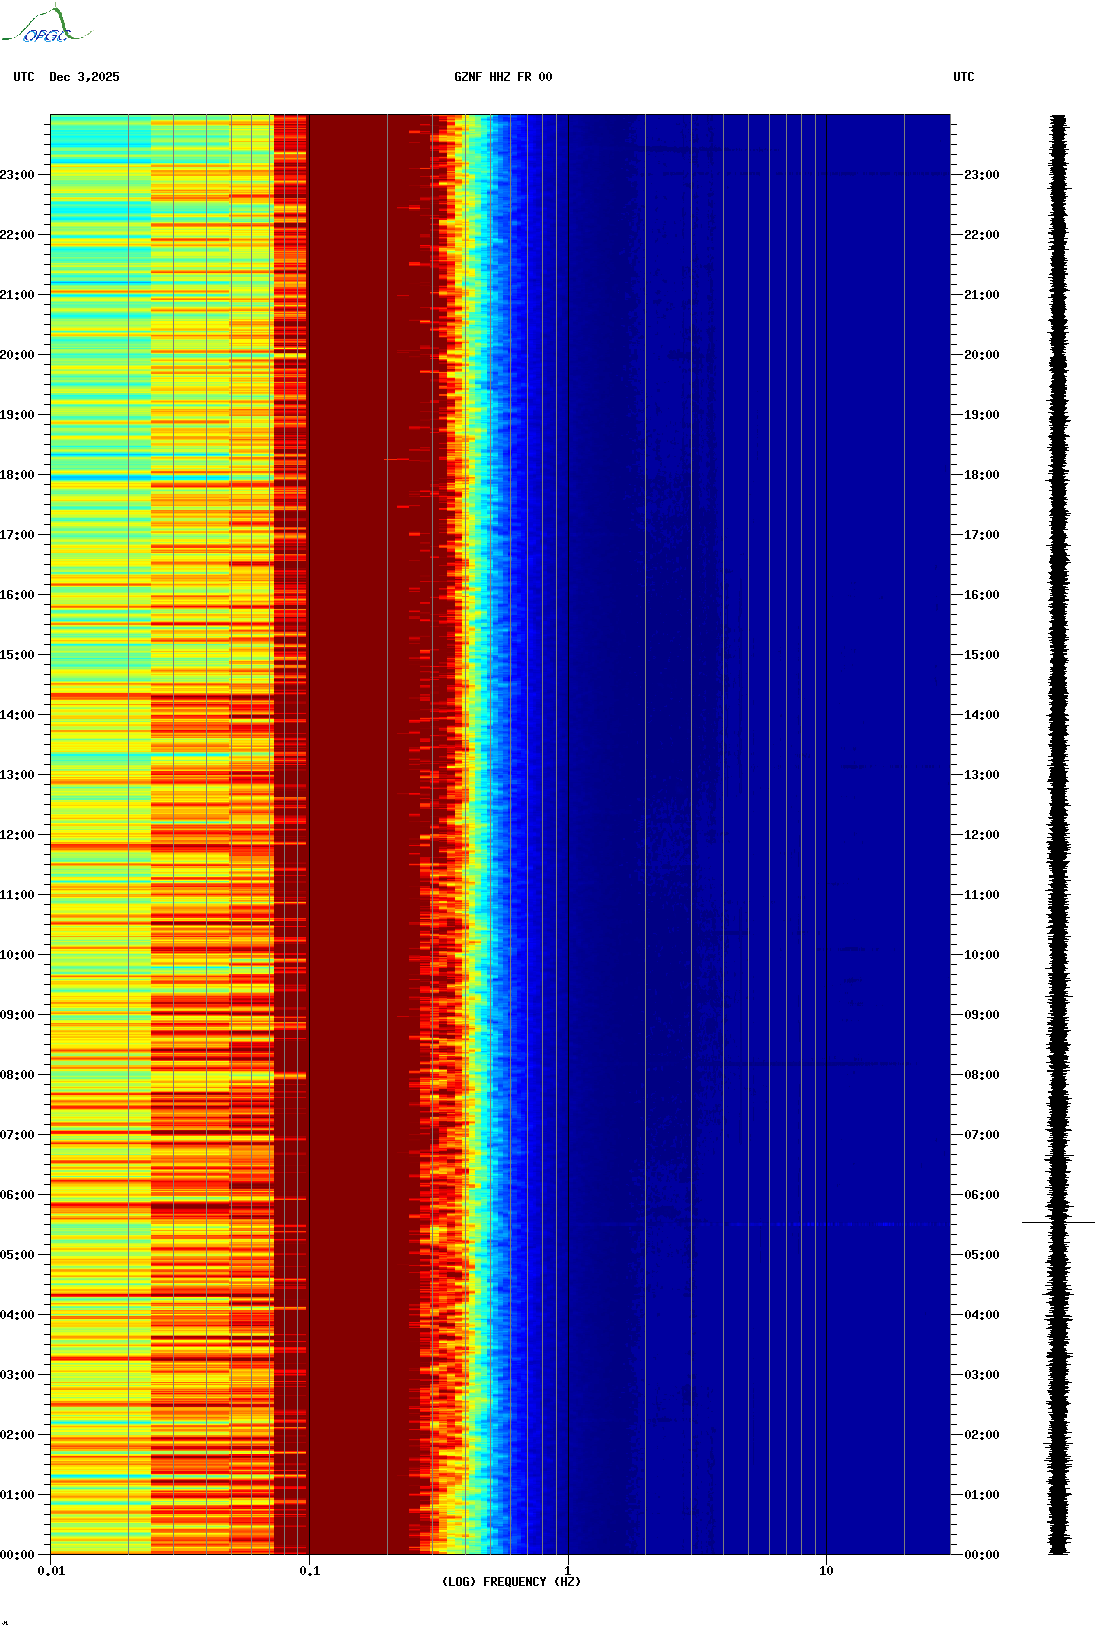The image size is (1102, 1634).
Task: Click the station title GZNF HHZ FR 00
Action: (502, 77)
